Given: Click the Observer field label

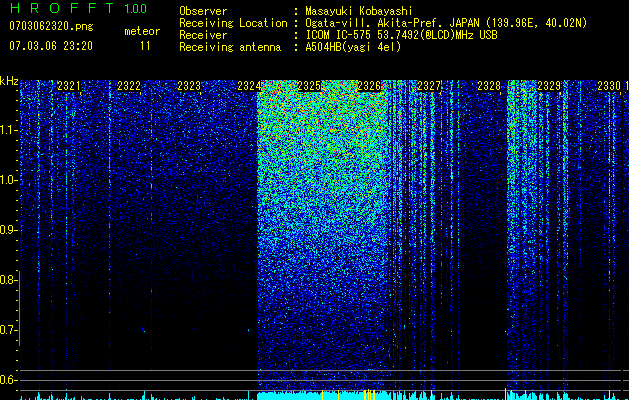Looking at the screenshot, I should 203,11.
